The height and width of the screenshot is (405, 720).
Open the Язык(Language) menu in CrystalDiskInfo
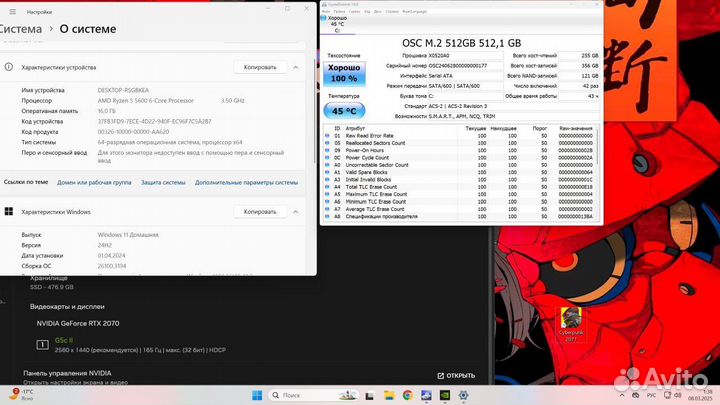[415, 11]
